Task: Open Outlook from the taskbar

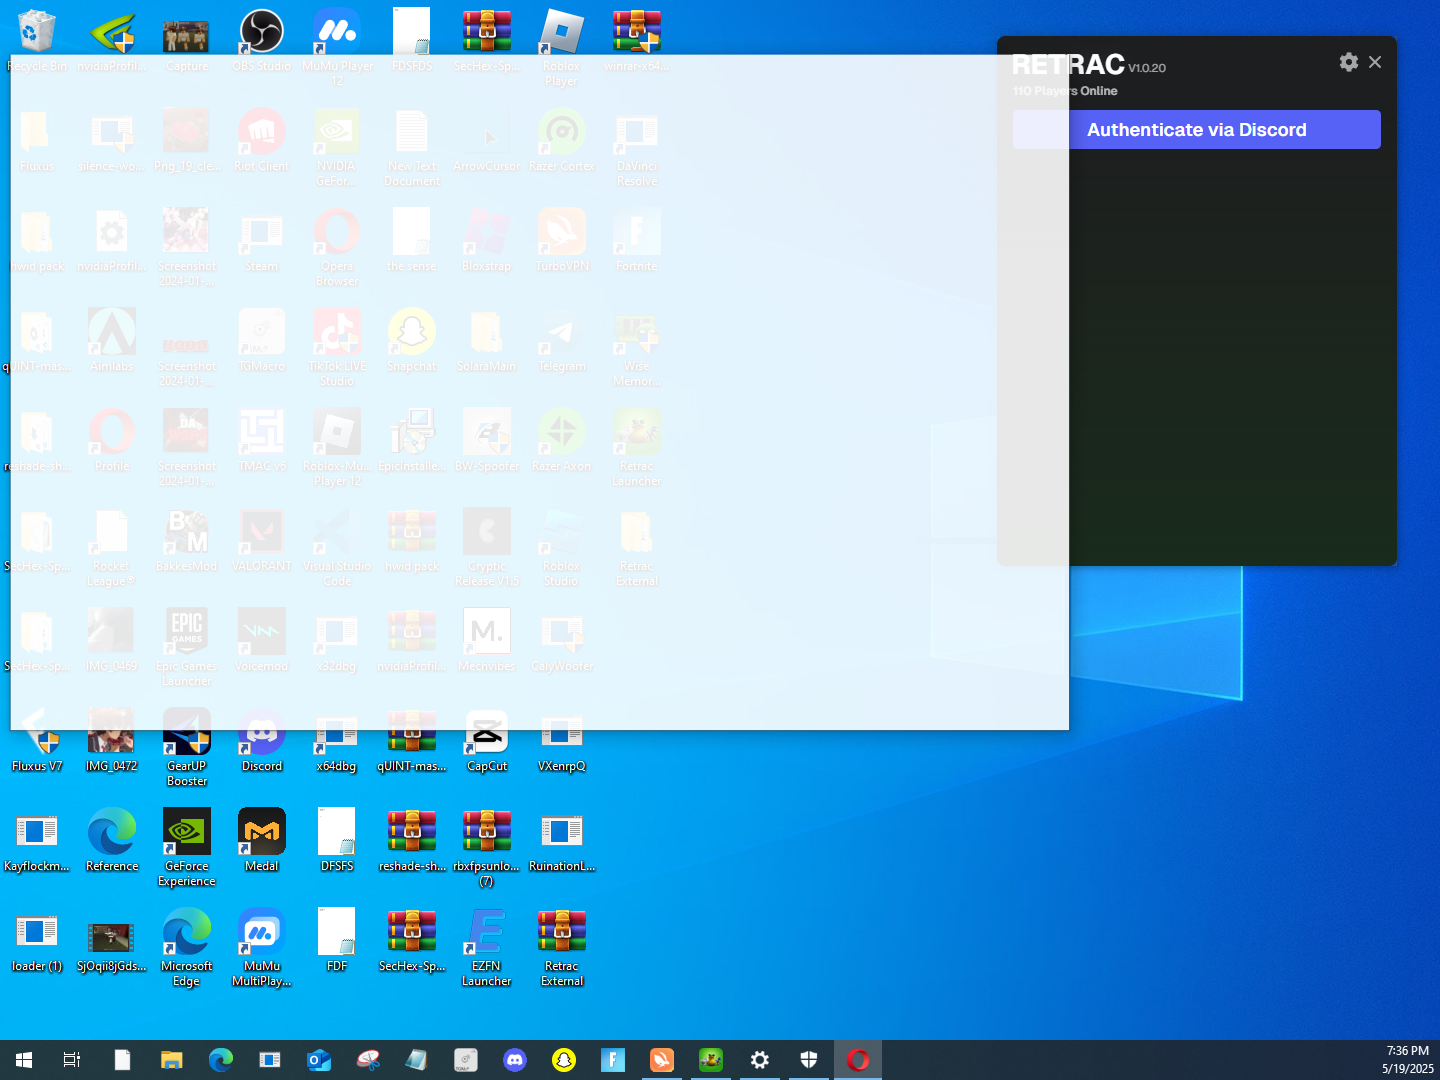Action: (x=319, y=1060)
